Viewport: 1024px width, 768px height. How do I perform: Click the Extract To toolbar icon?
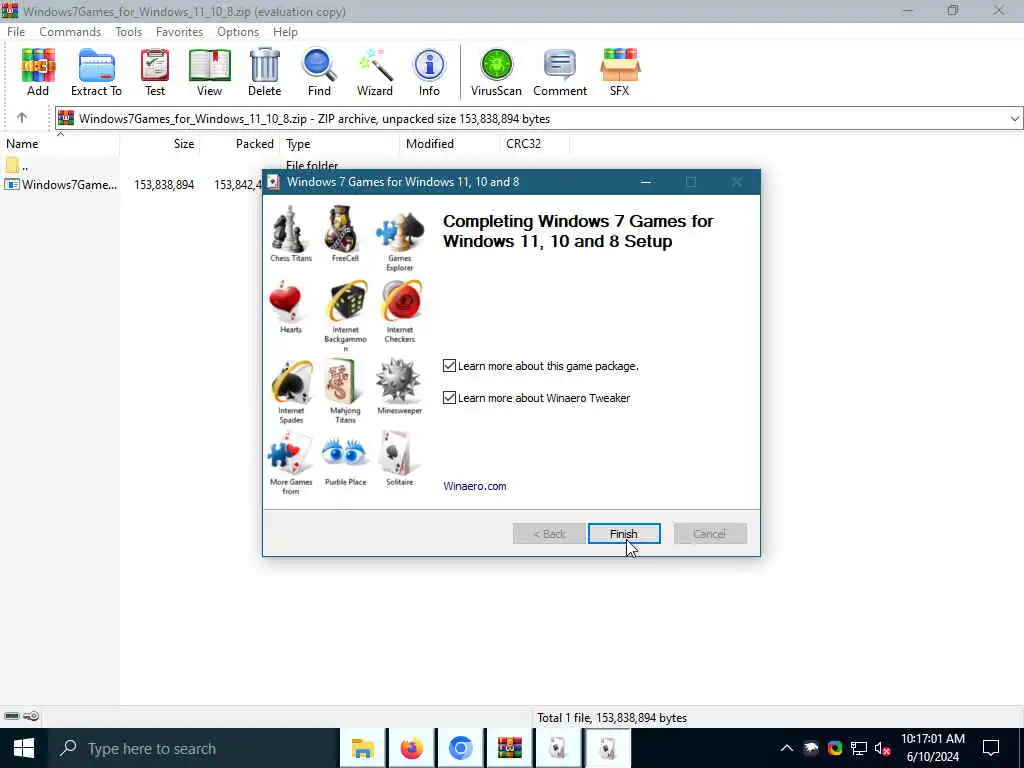tap(96, 72)
